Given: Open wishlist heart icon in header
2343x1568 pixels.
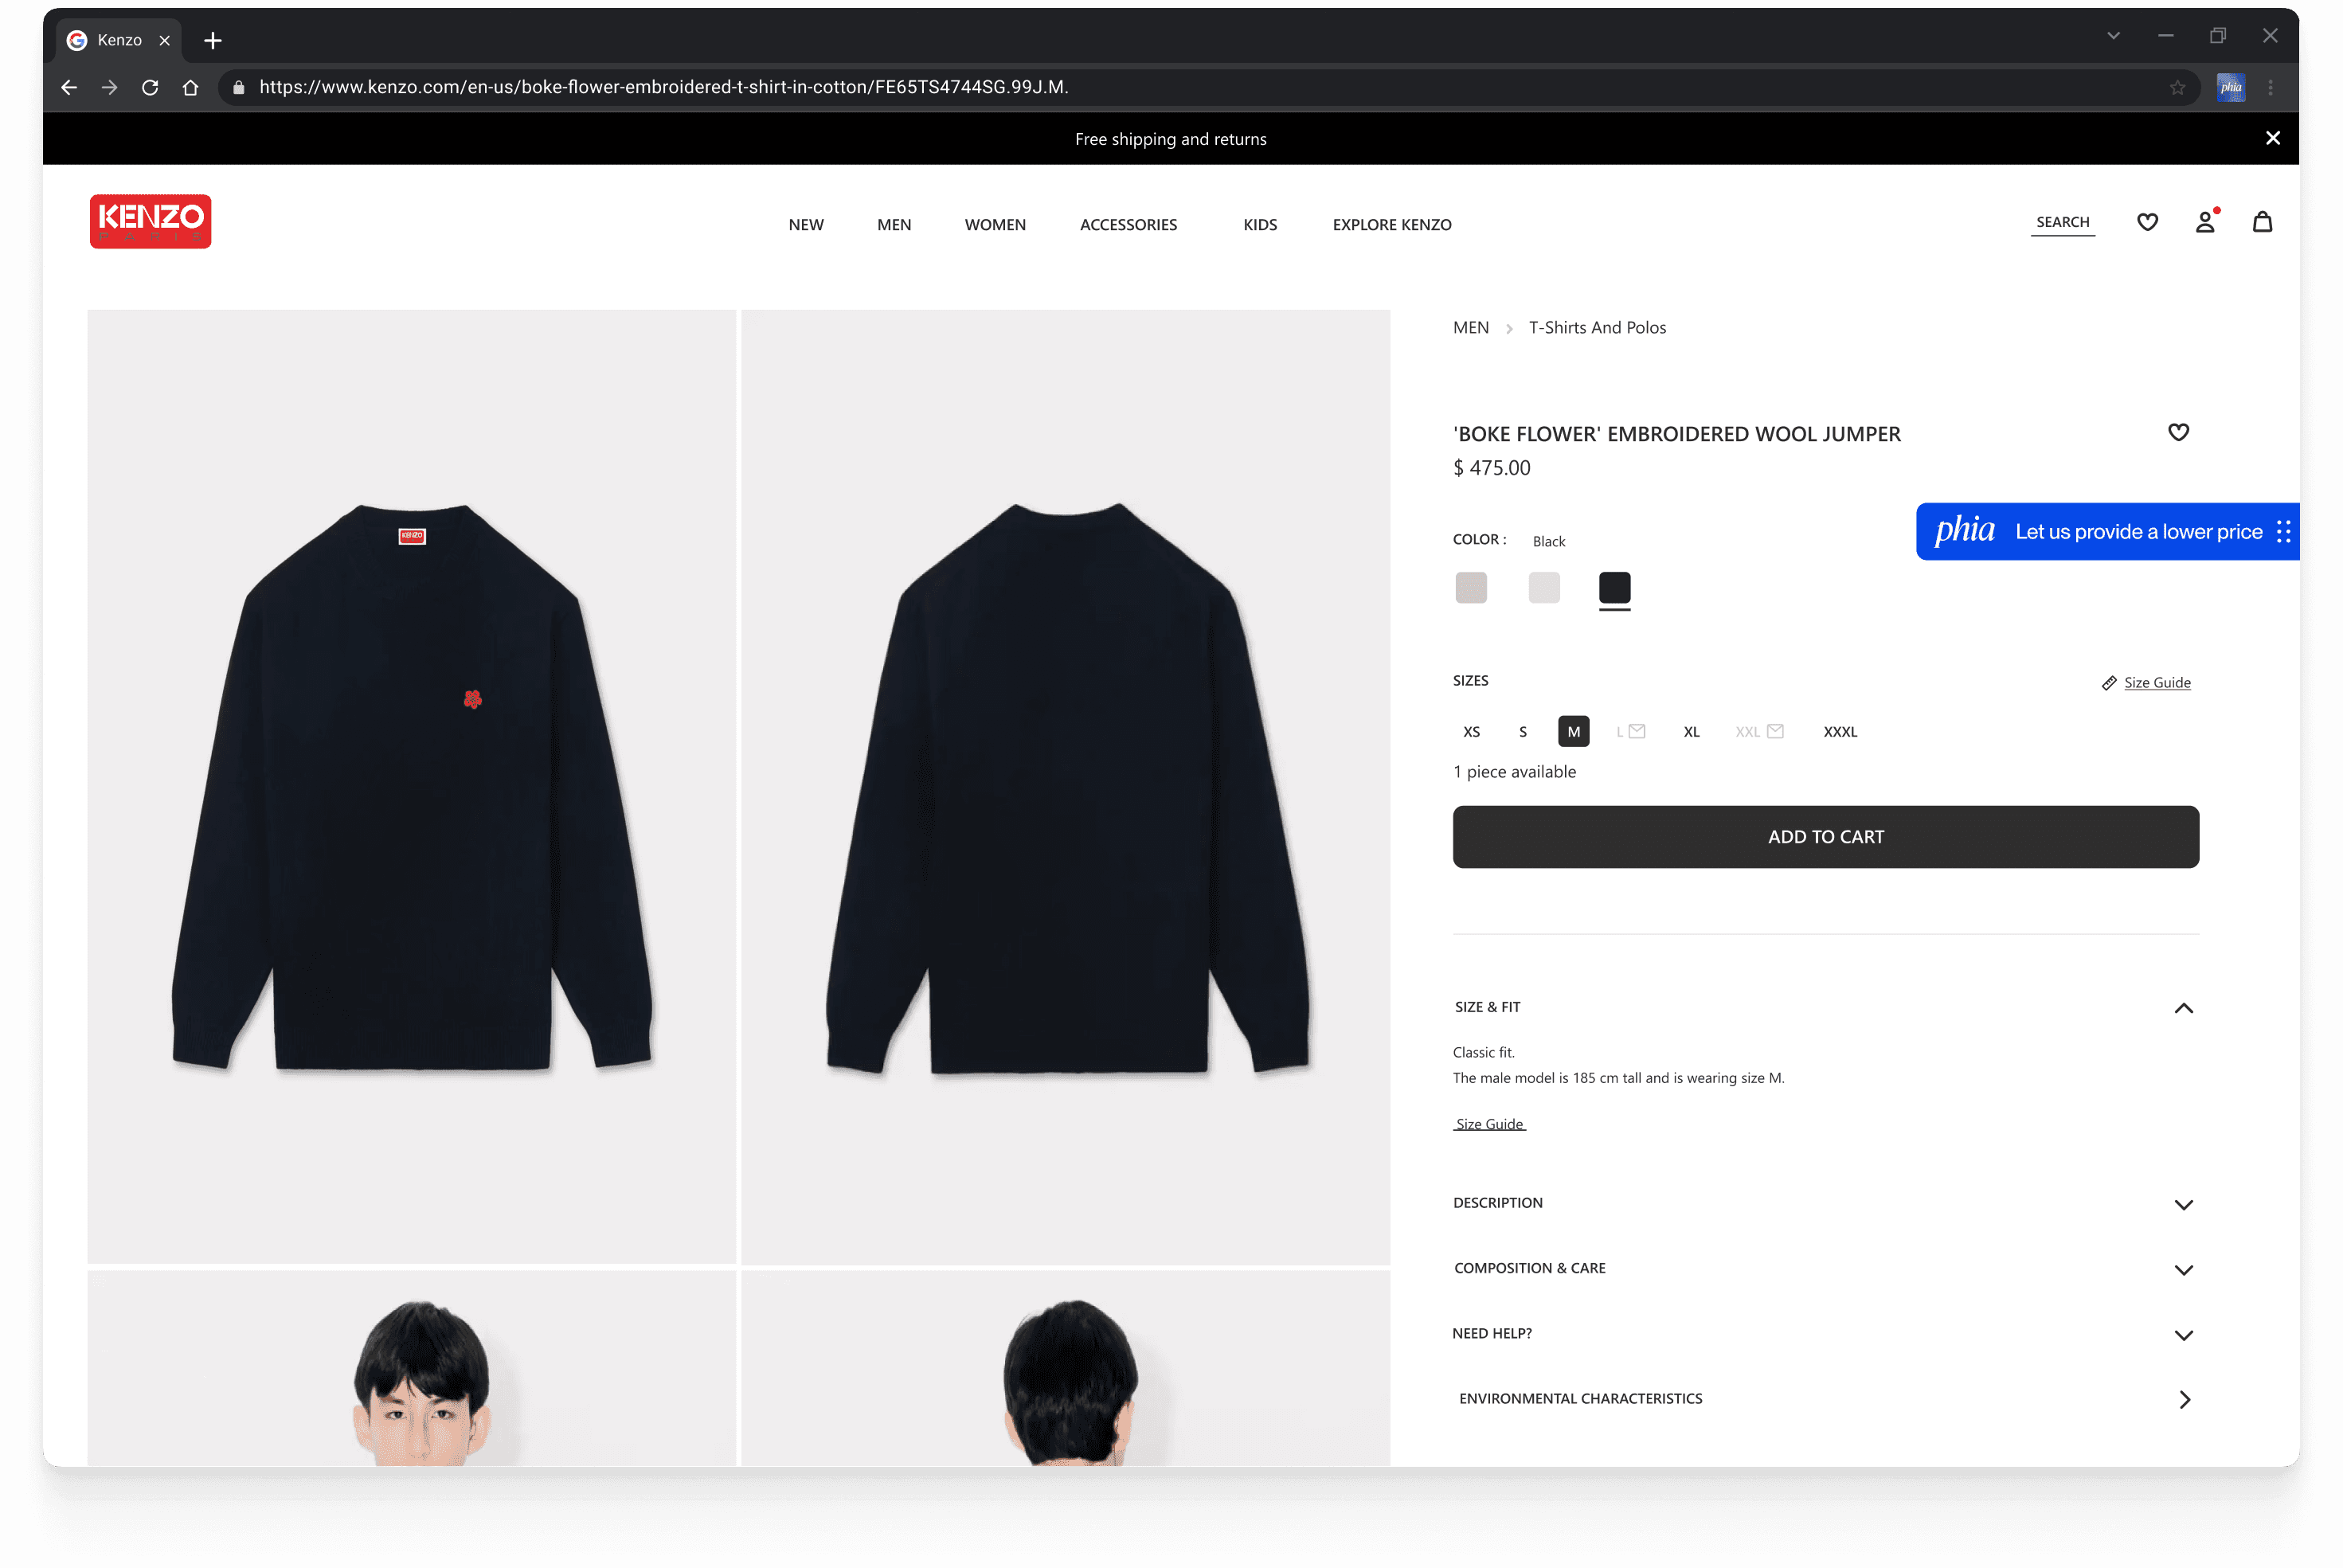Looking at the screenshot, I should pos(2146,222).
